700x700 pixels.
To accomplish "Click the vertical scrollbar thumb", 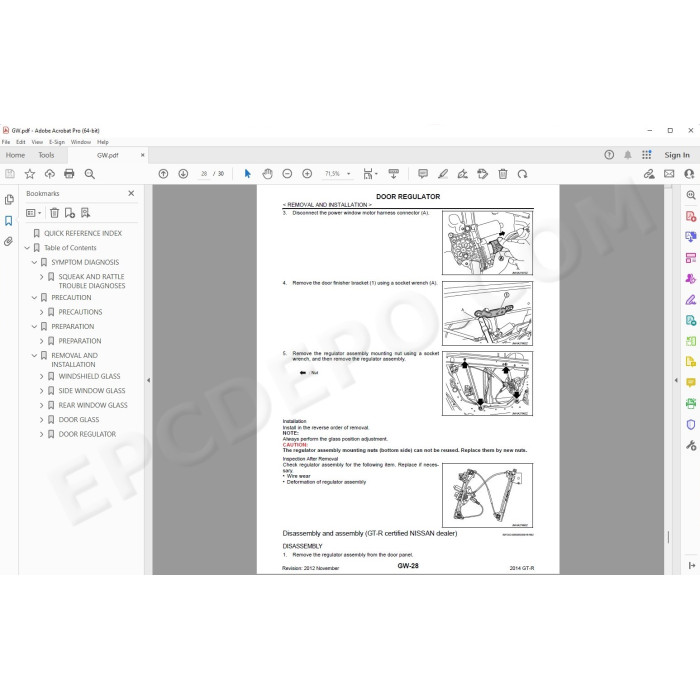I will click(668, 537).
